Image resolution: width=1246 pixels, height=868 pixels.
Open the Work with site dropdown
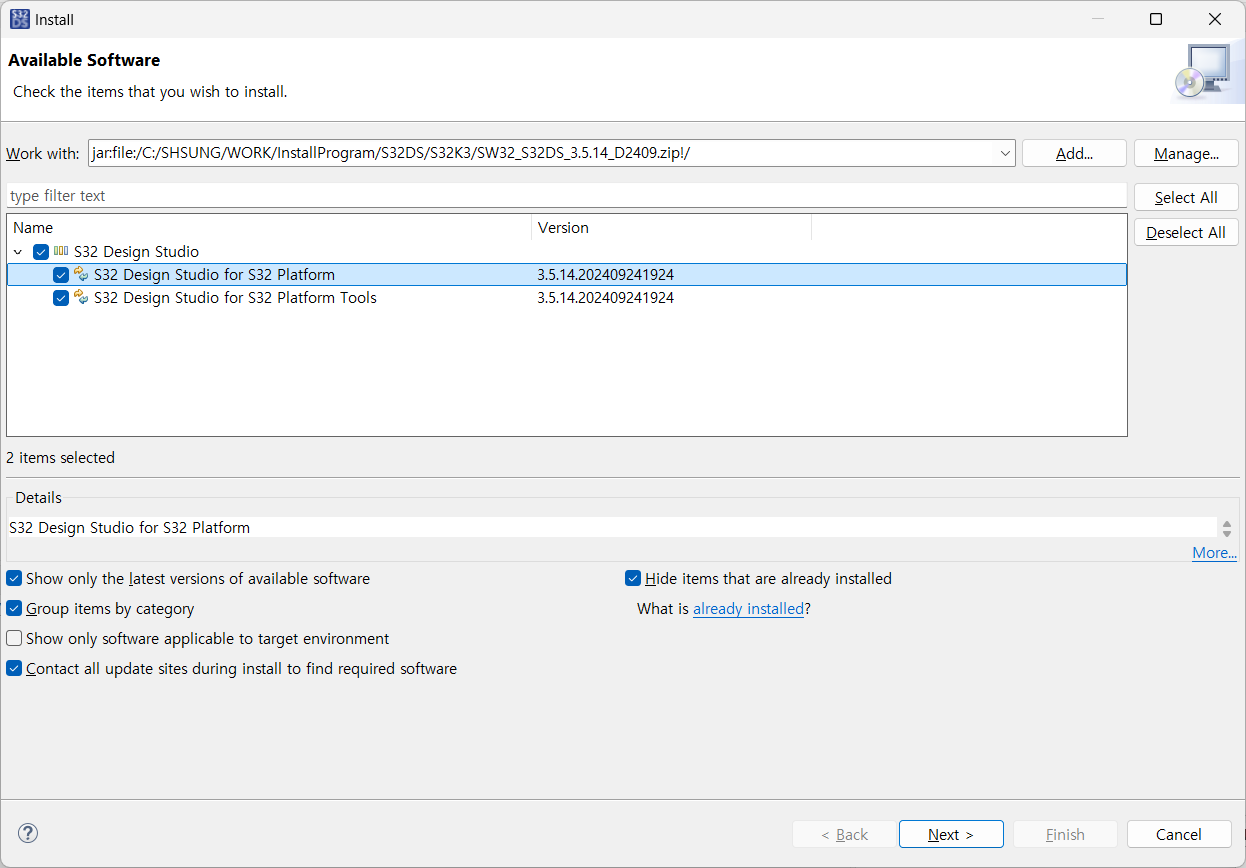(x=1004, y=153)
